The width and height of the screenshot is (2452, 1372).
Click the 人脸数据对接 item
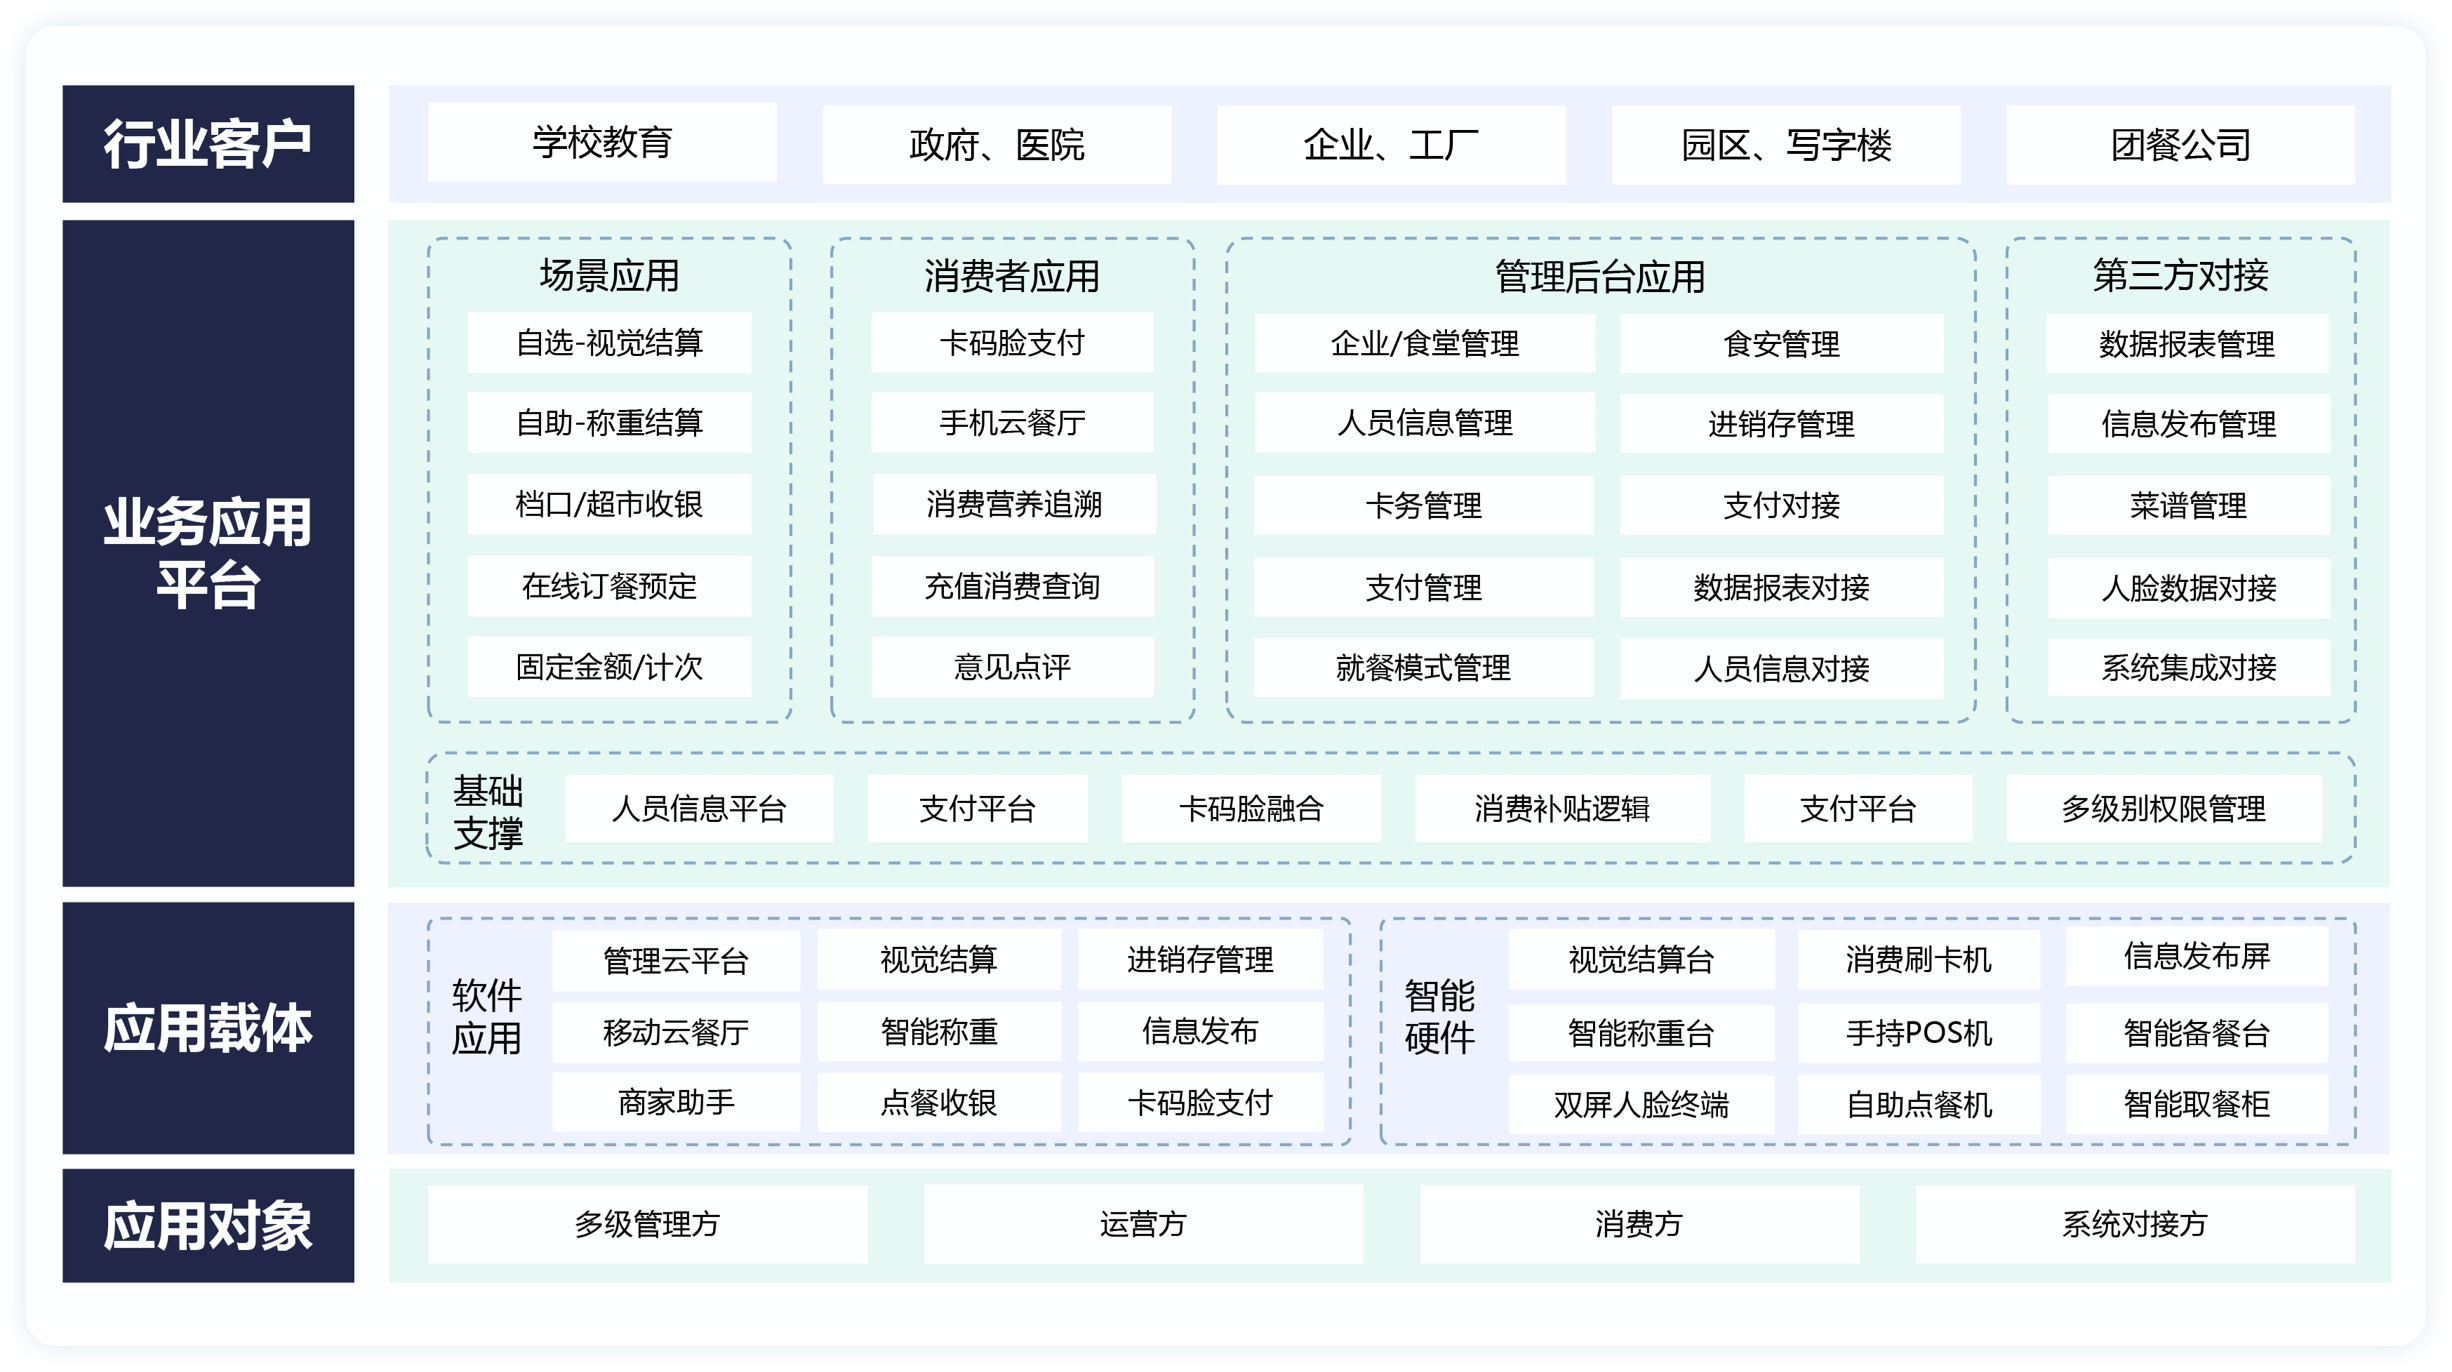tap(2188, 587)
